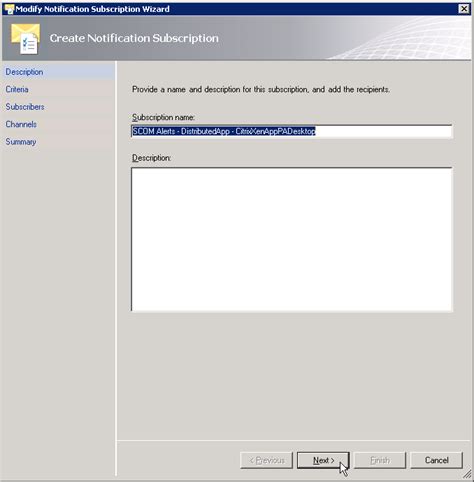Image resolution: width=474 pixels, height=482 pixels.
Task: Click the envelope subscription header icon
Action: pyautogui.click(x=25, y=39)
